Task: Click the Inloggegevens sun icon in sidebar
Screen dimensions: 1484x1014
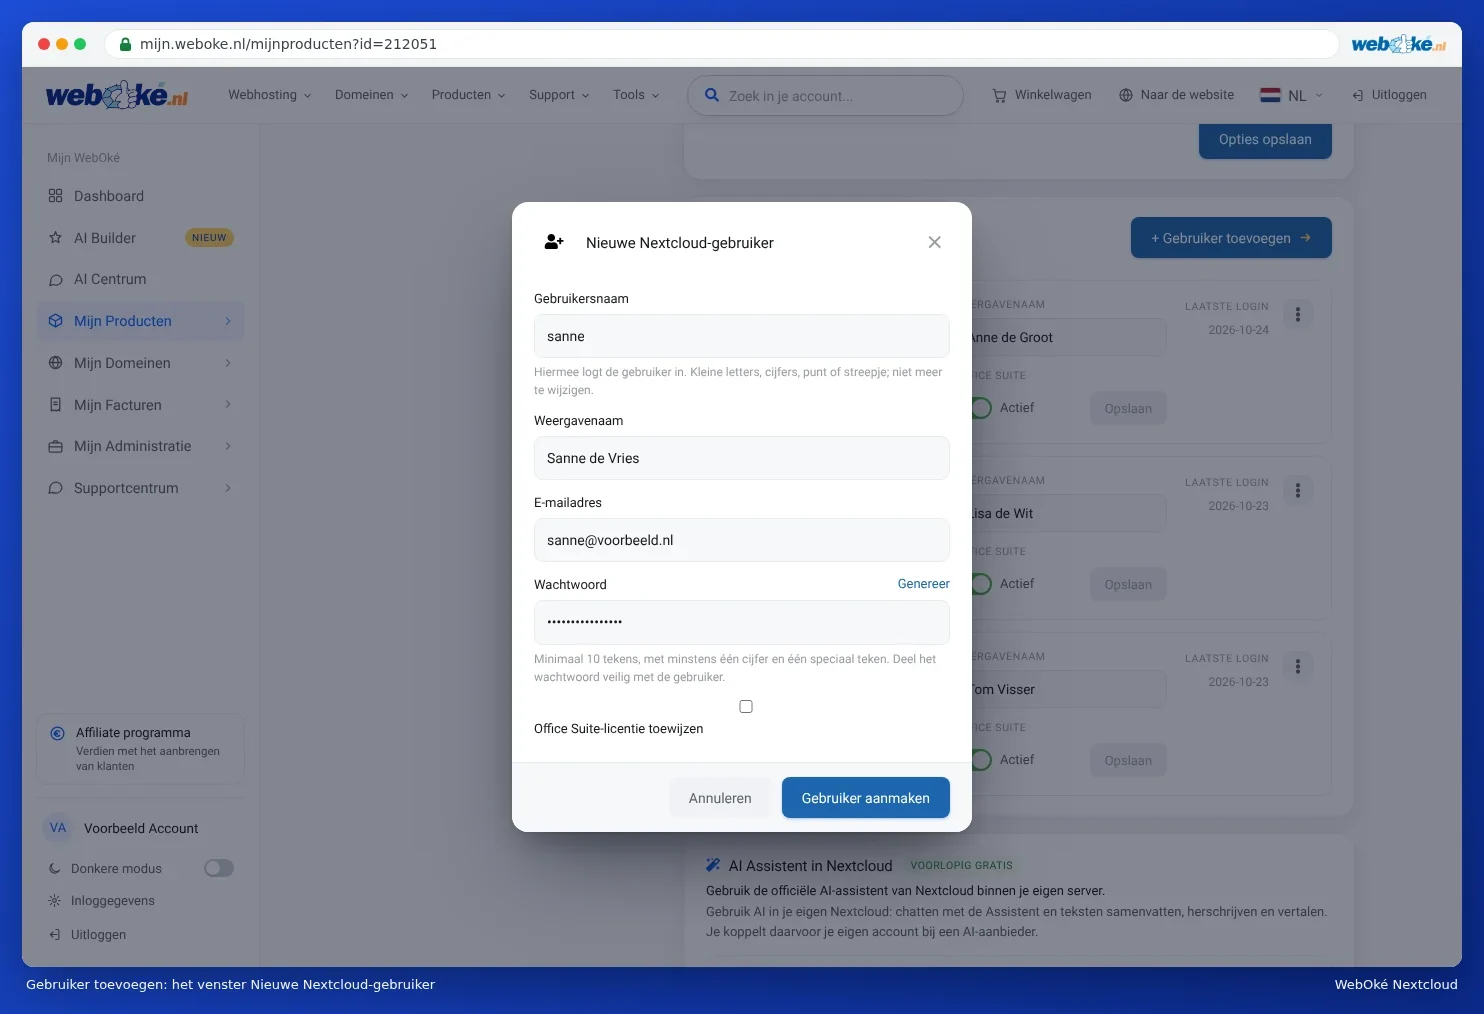Action: pos(54,901)
